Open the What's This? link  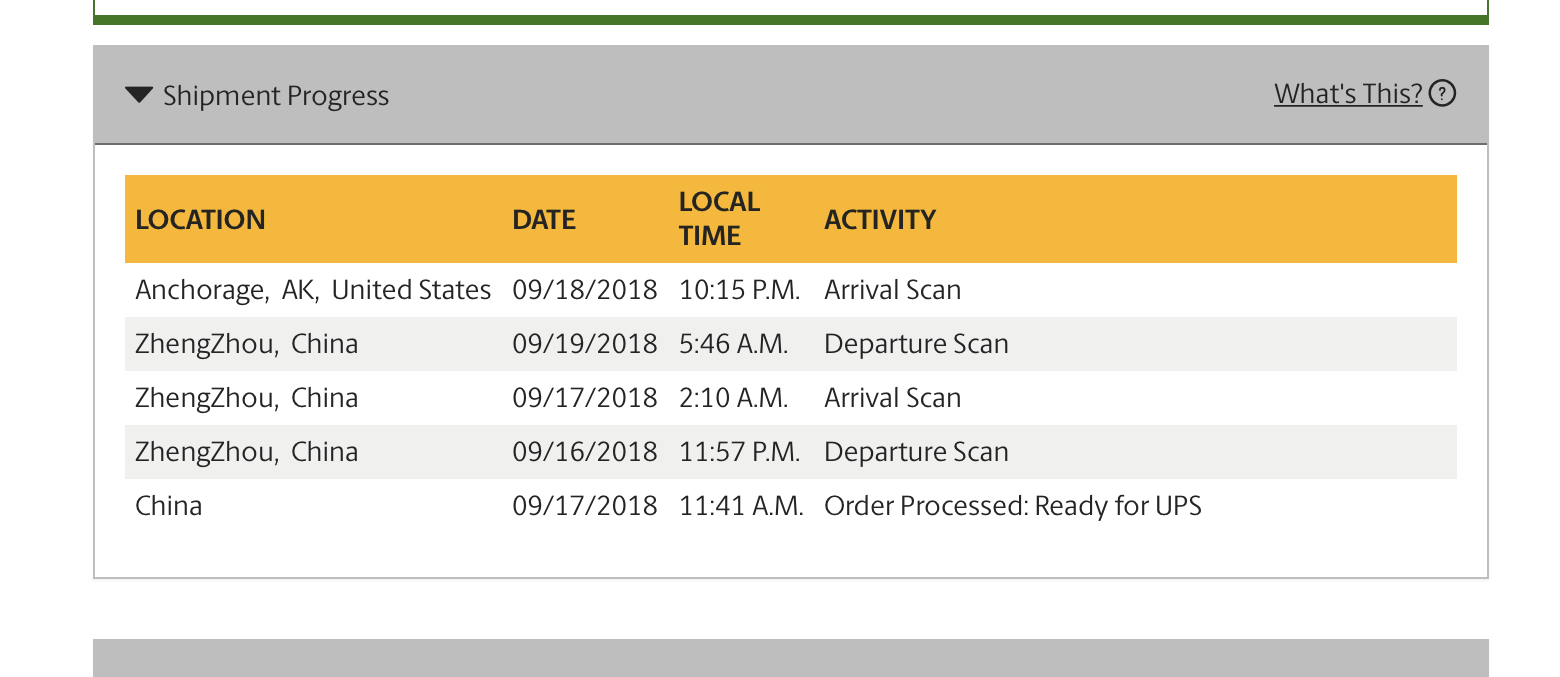point(1348,94)
